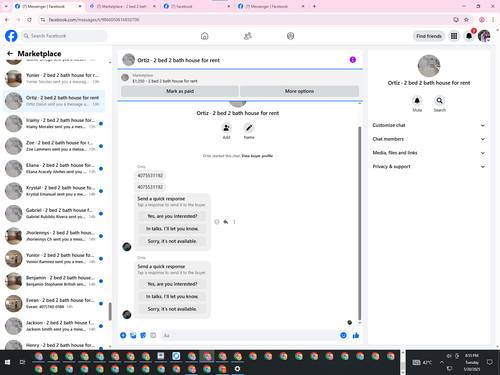Open the View buyer profile link

pyautogui.click(x=257, y=156)
